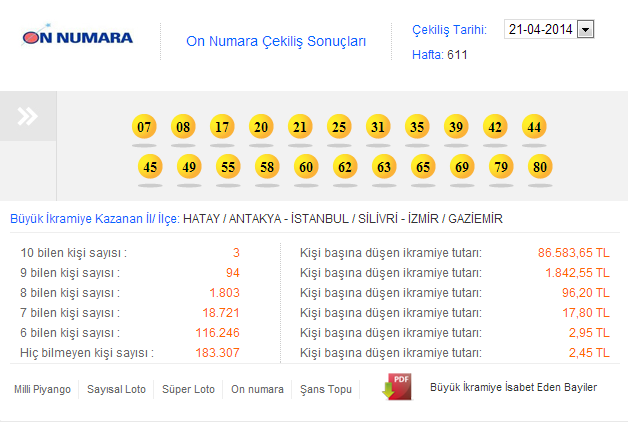Click the 86.583,65 TL prize amount
The width and height of the screenshot is (628, 422).
coord(573,253)
